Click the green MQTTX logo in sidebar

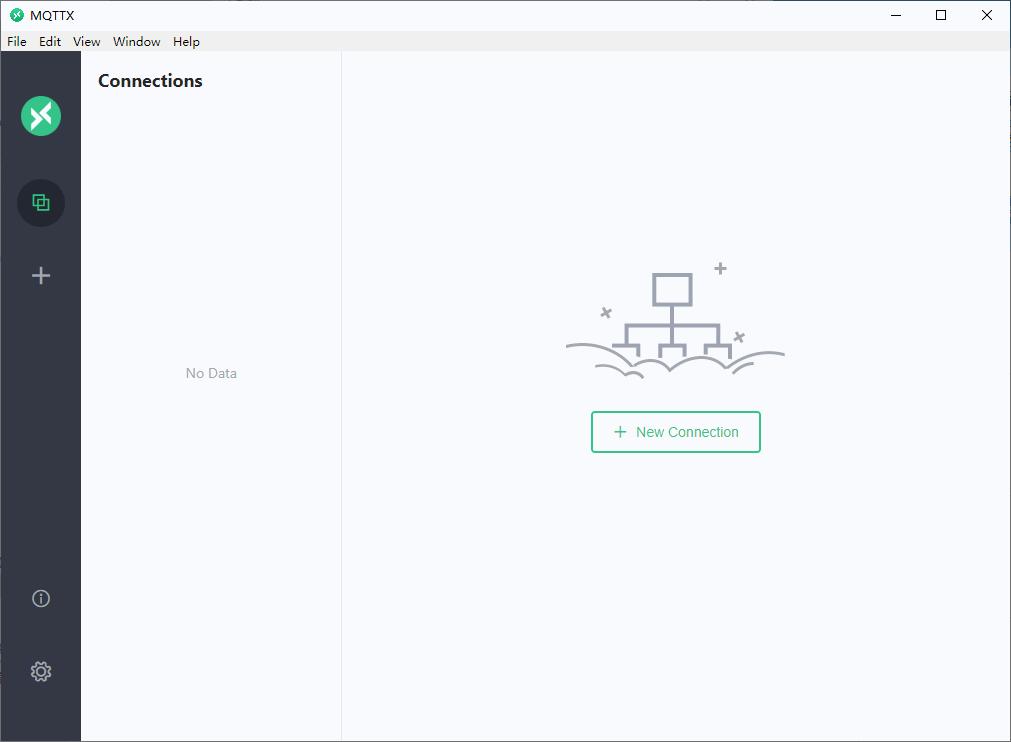point(41,116)
